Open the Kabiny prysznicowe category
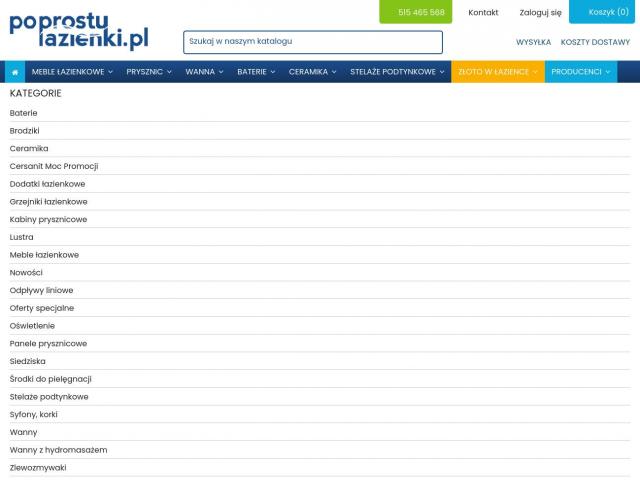The width and height of the screenshot is (640, 480). click(48, 219)
